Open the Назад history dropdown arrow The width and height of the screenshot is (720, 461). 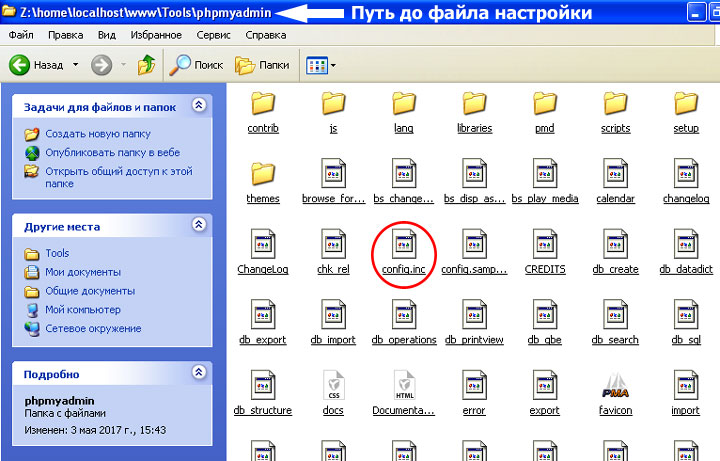click(x=75, y=65)
